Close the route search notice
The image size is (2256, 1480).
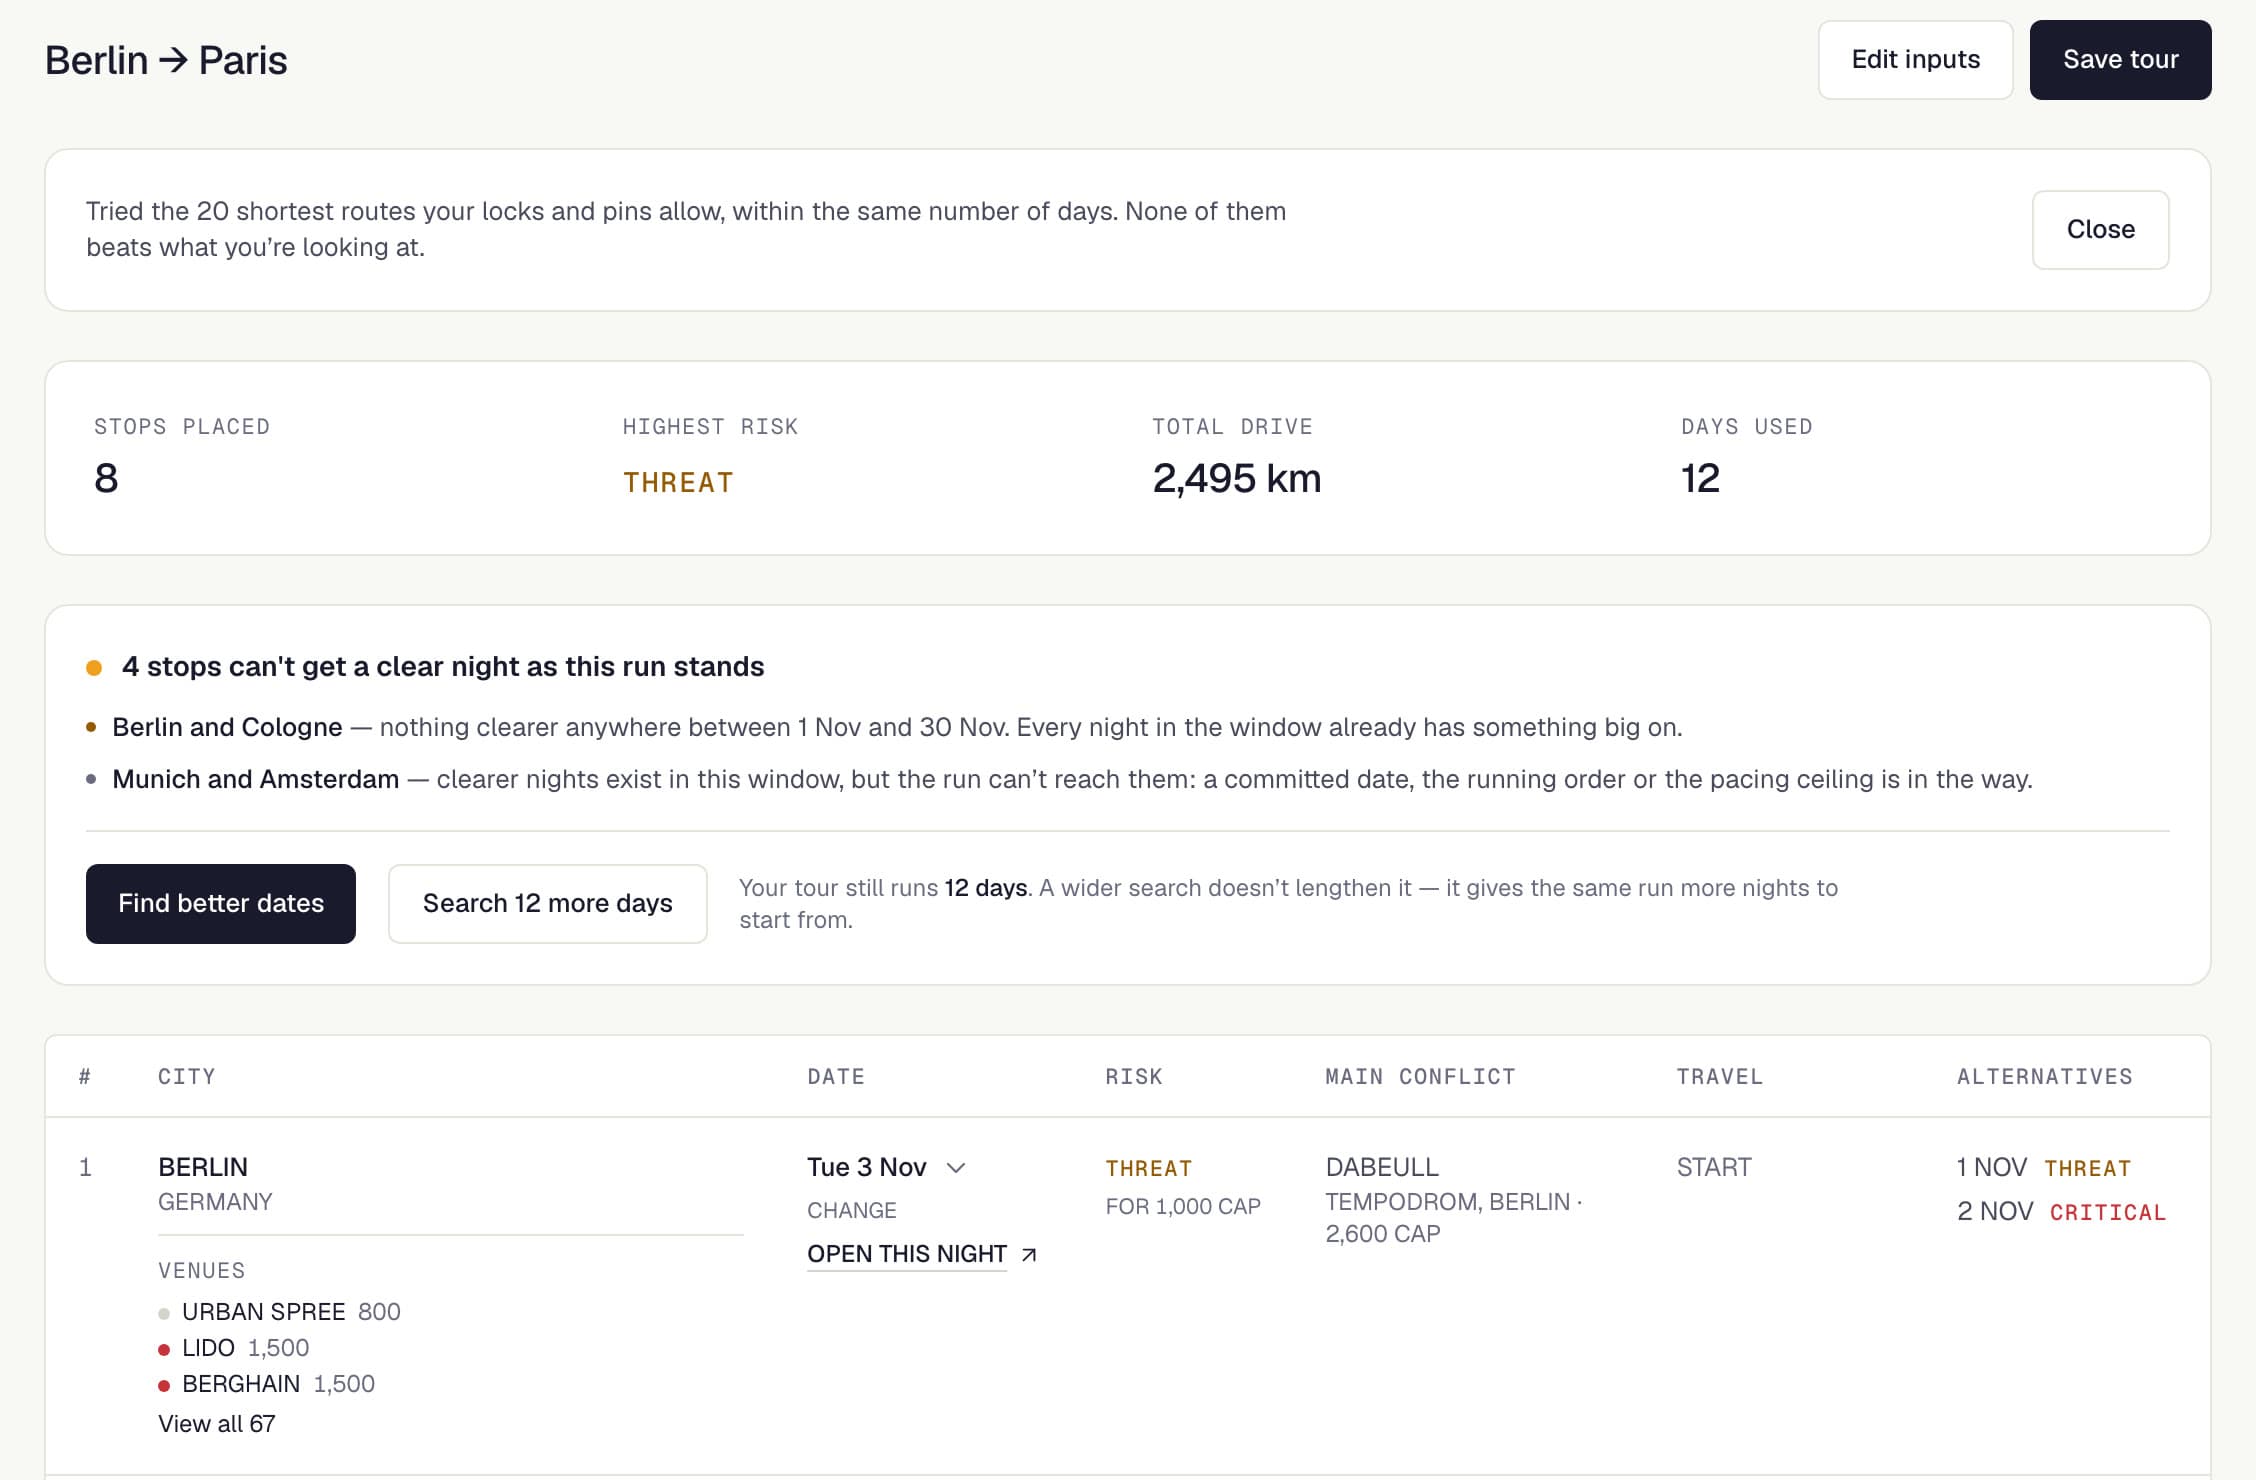[x=2100, y=230]
